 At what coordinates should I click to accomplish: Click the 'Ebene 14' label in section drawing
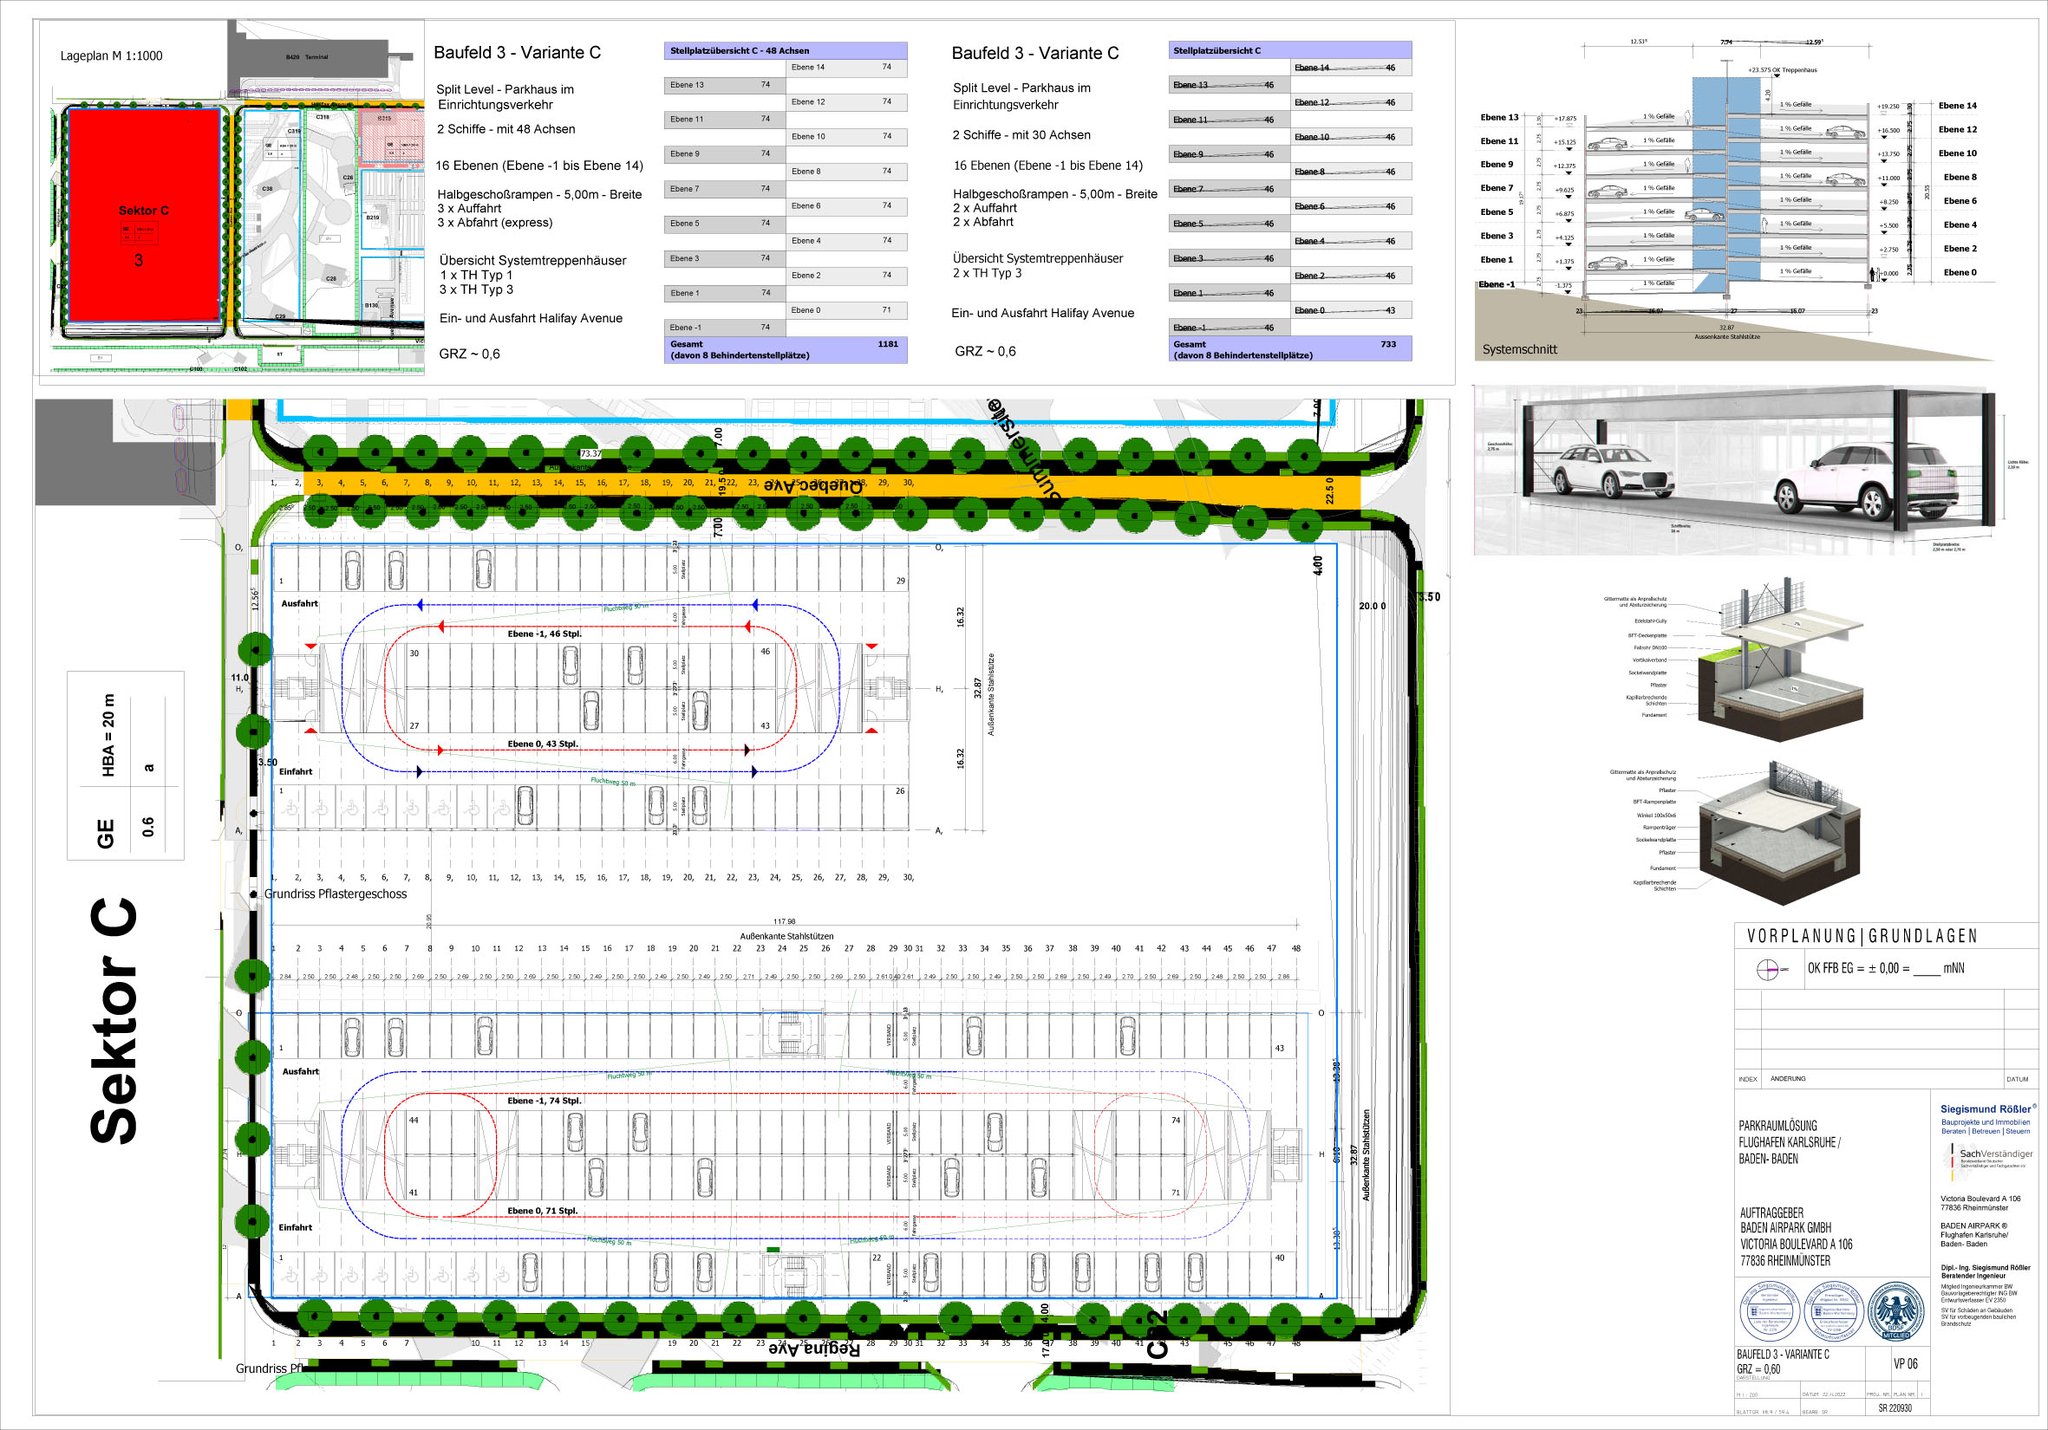(1957, 106)
